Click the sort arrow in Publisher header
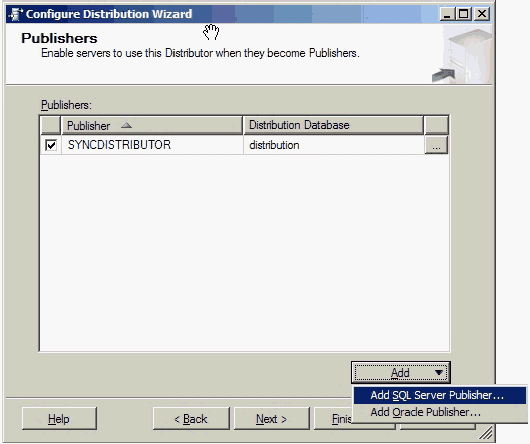The width and height of the screenshot is (530, 444). click(126, 125)
